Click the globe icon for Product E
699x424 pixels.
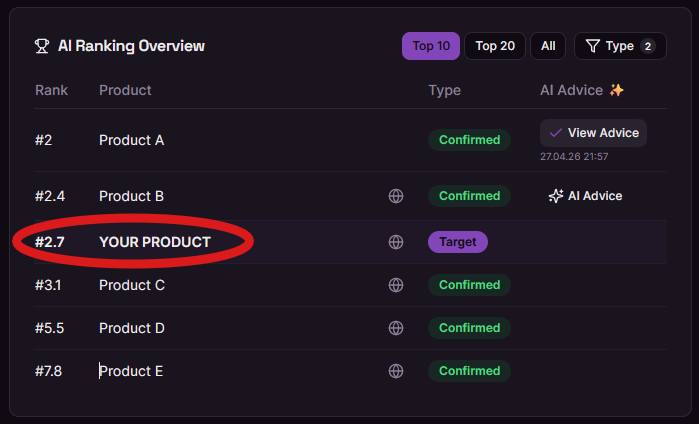pyautogui.click(x=396, y=371)
